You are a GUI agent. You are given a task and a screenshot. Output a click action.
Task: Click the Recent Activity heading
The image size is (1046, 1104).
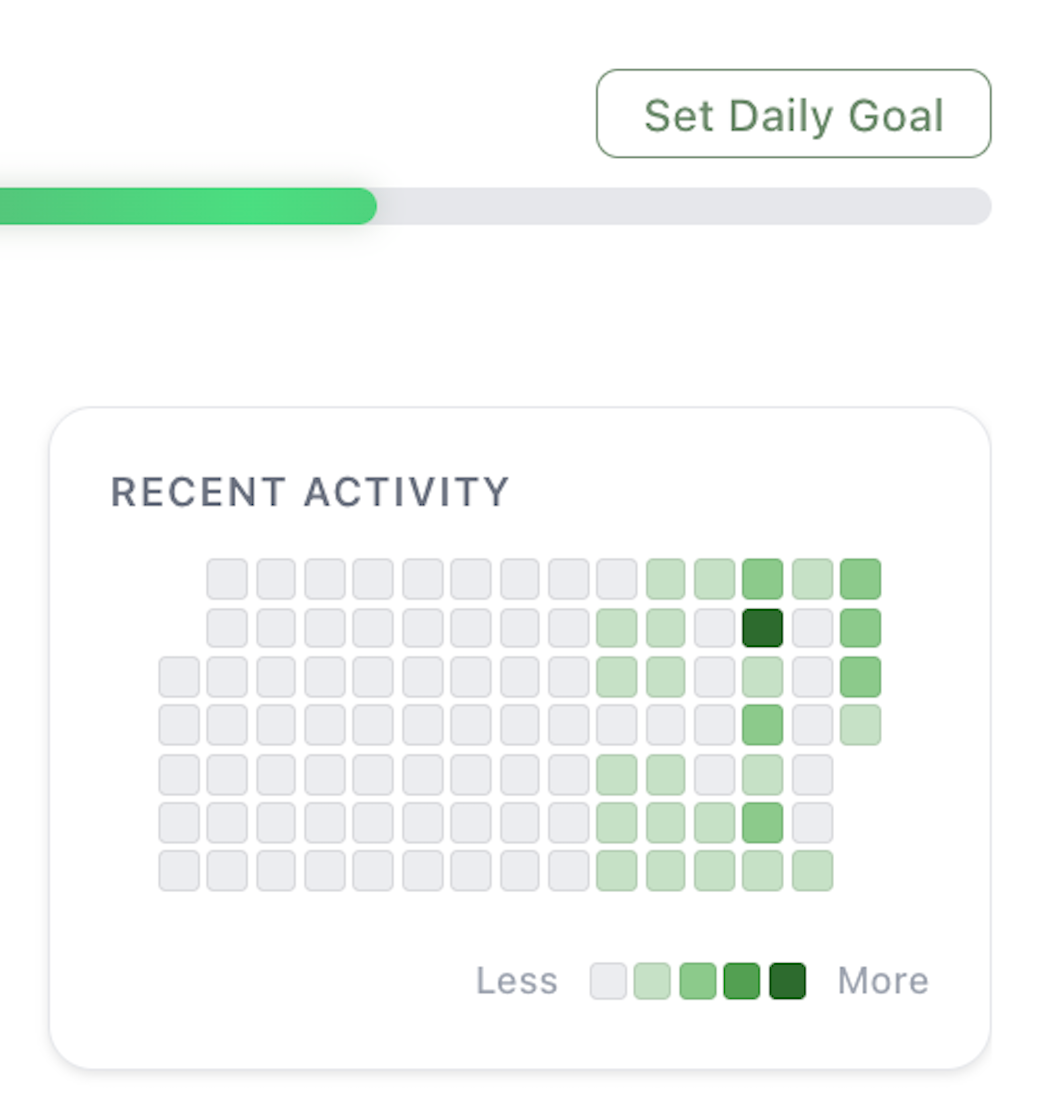(310, 492)
